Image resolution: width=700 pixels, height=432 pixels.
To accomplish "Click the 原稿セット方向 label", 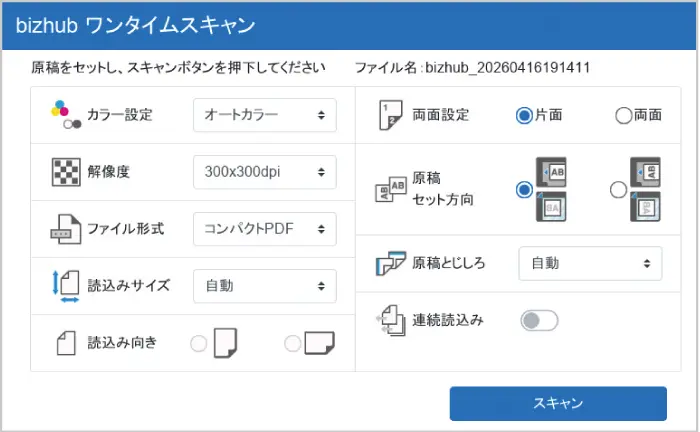I will pos(442,189).
